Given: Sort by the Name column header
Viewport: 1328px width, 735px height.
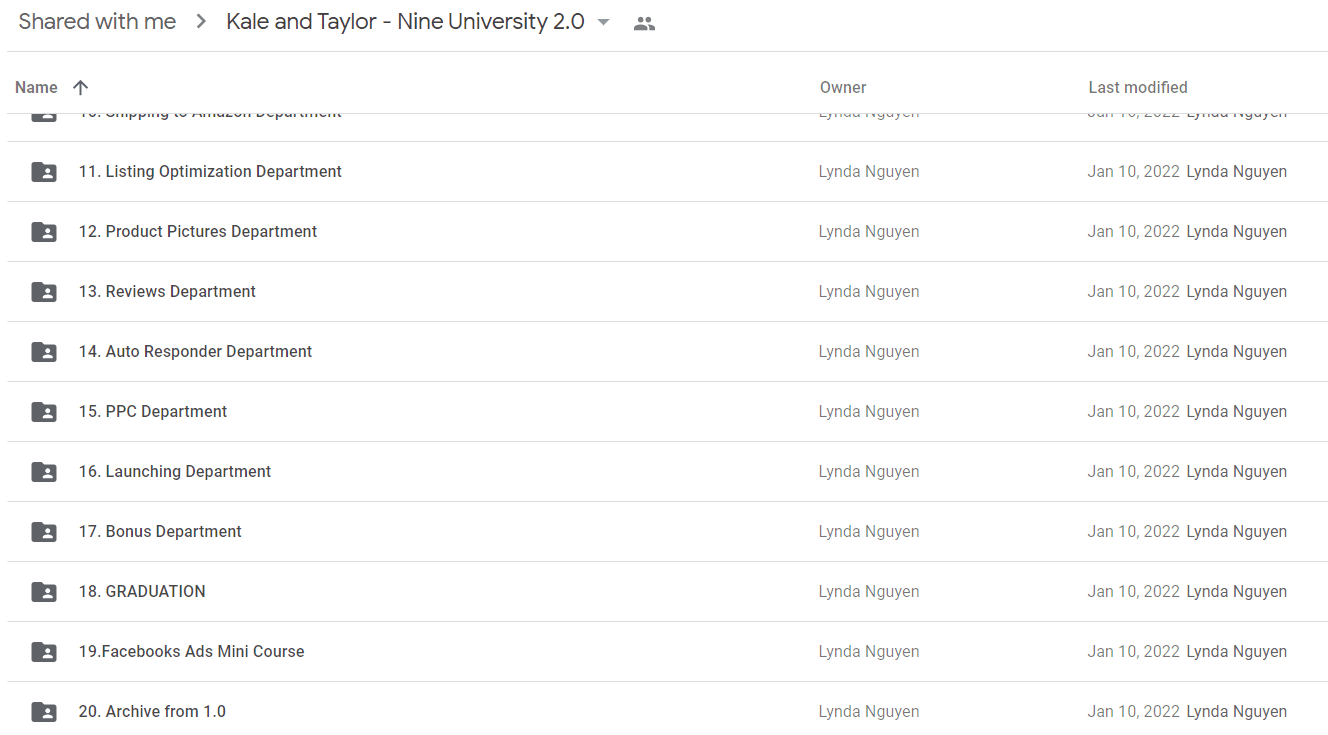Looking at the screenshot, I should tap(36, 87).
